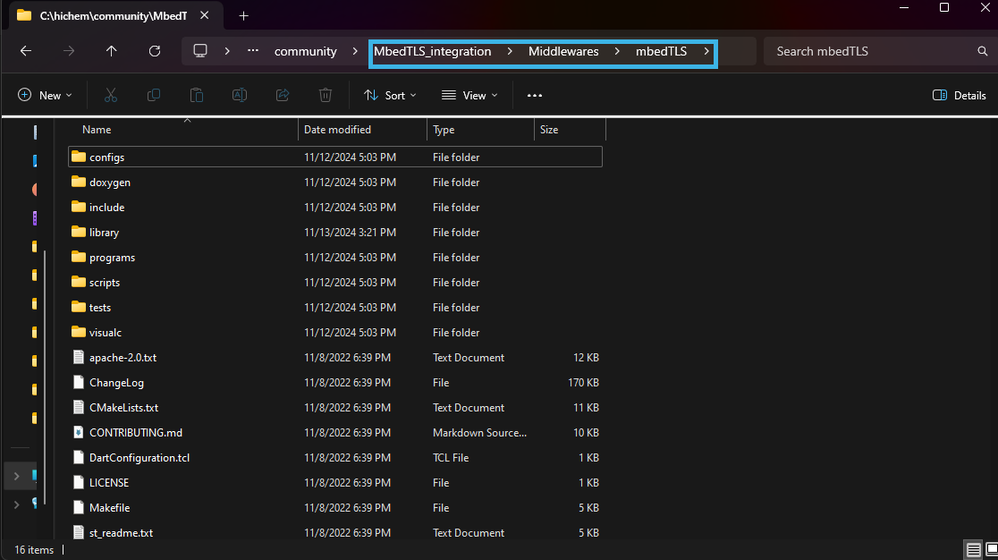Select the apache-2.0.txt file icon

[x=78, y=358]
